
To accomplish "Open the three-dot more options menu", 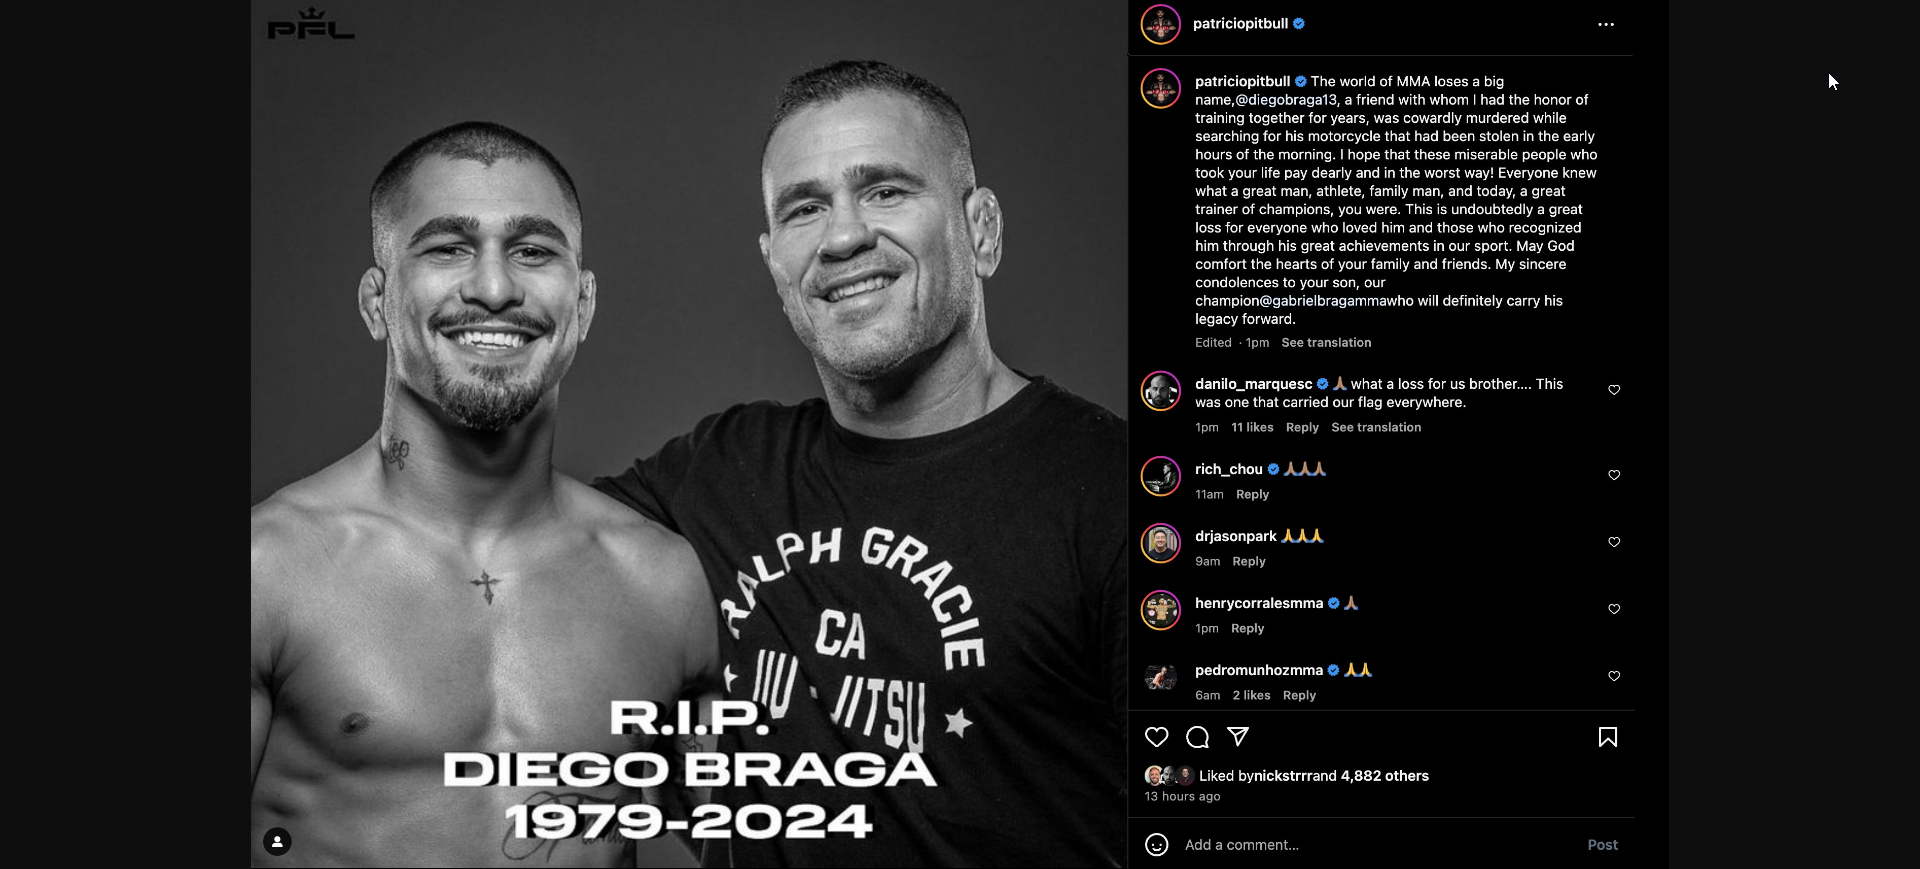I will 1606,25.
